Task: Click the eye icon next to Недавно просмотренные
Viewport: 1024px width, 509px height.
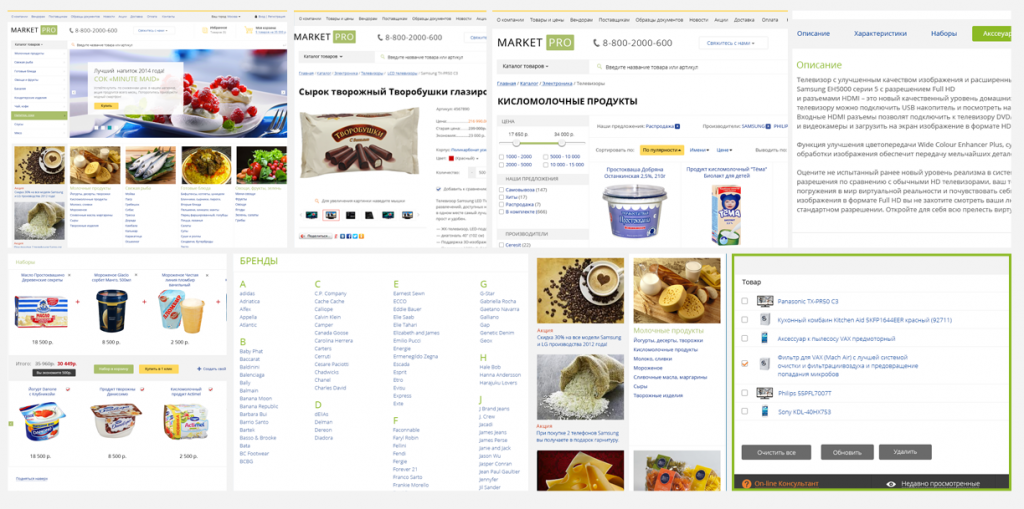Action: tap(891, 484)
